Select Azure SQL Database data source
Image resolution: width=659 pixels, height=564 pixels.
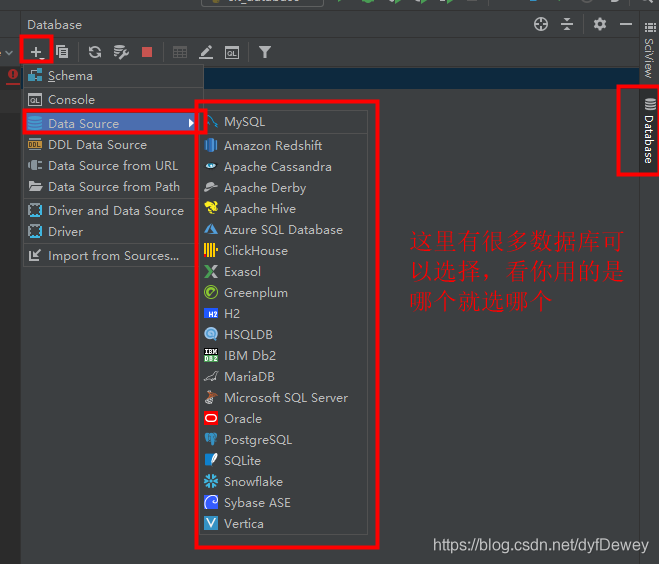(285, 229)
